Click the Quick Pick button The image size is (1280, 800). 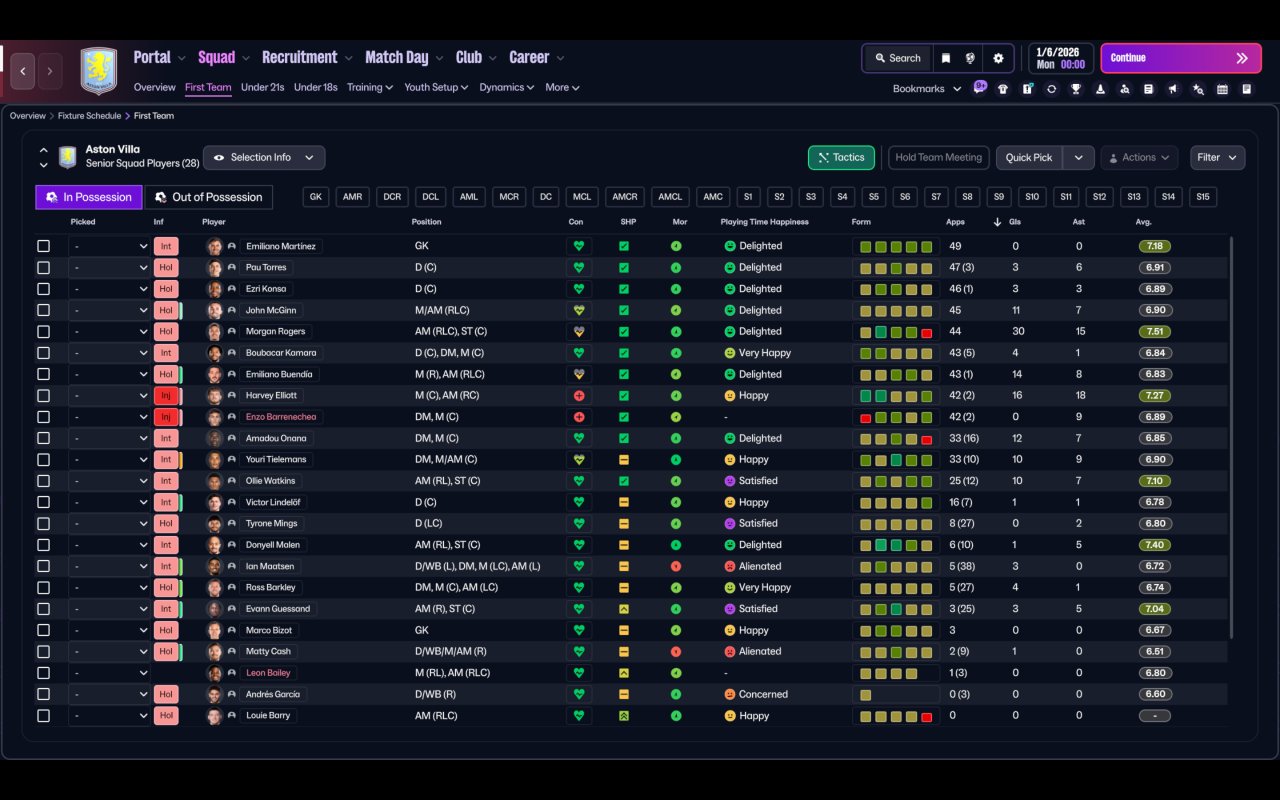[x=1029, y=157]
